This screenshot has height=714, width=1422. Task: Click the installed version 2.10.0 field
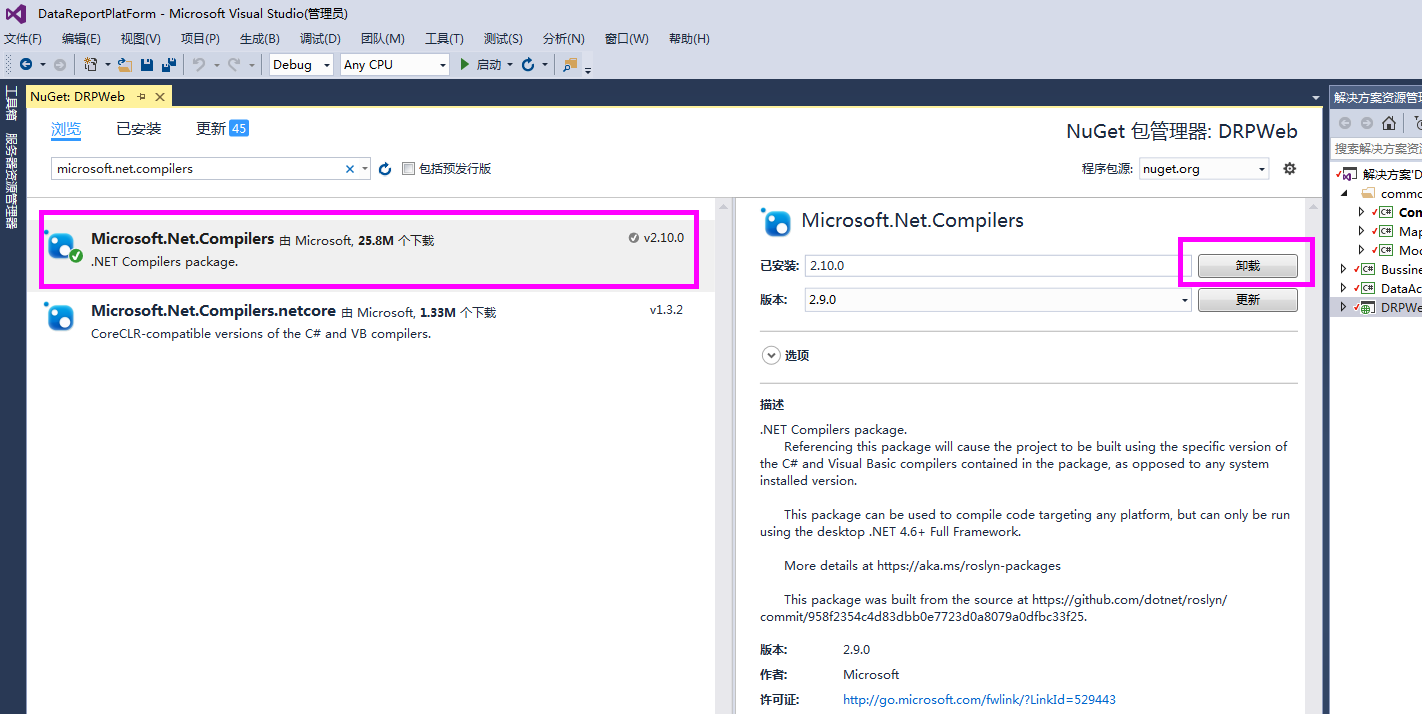pos(998,266)
